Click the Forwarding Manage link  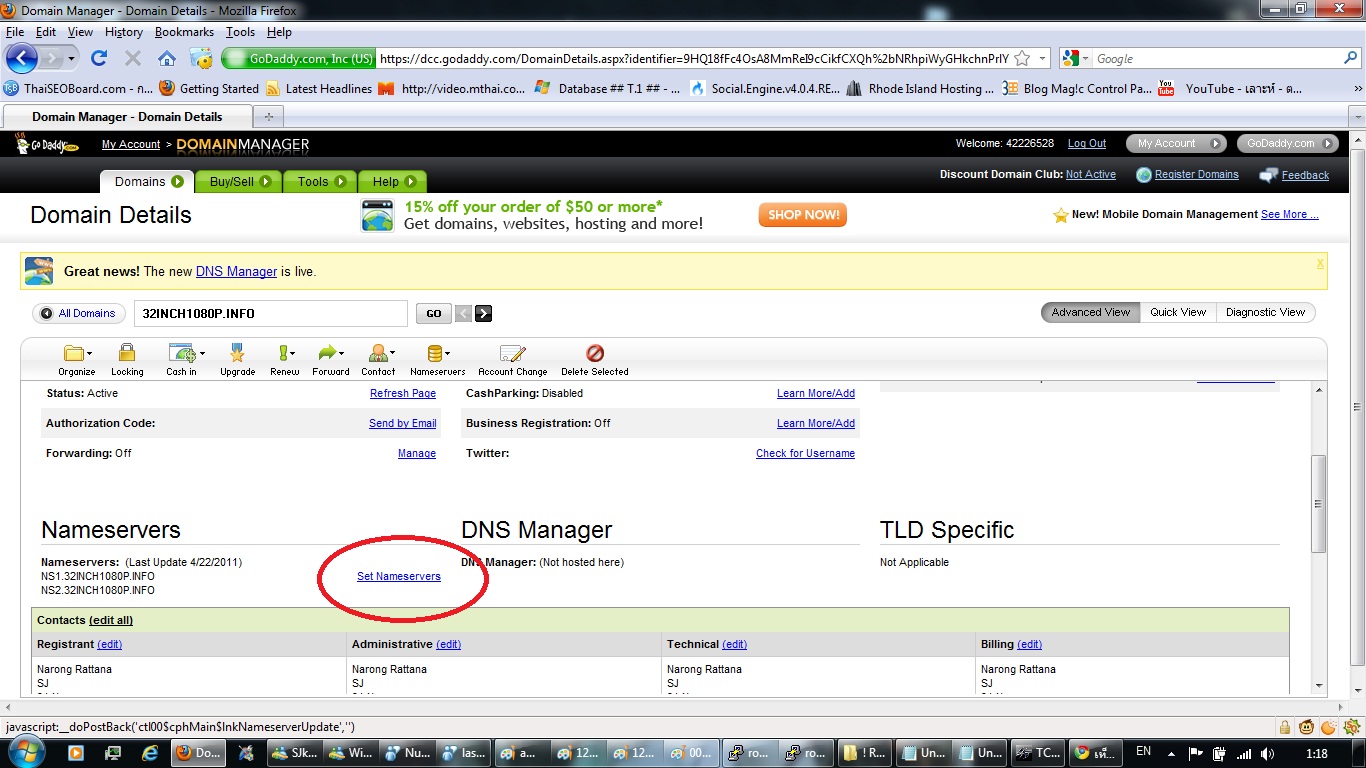tap(417, 453)
